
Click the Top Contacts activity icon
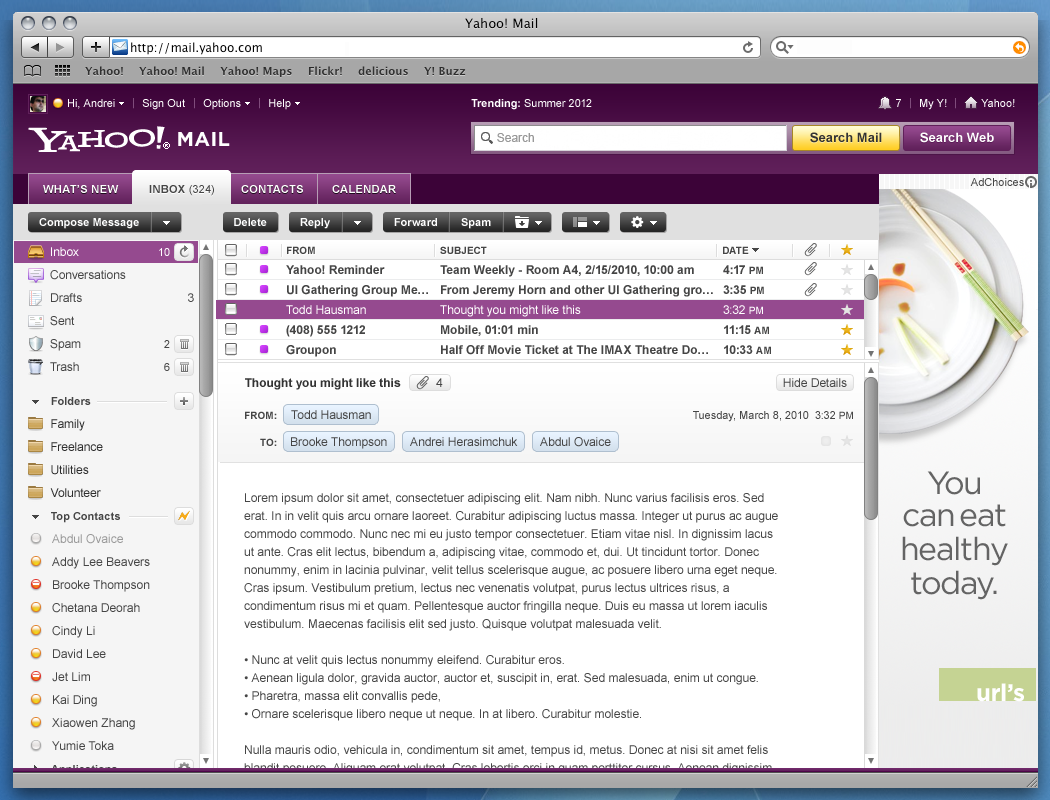(x=184, y=515)
